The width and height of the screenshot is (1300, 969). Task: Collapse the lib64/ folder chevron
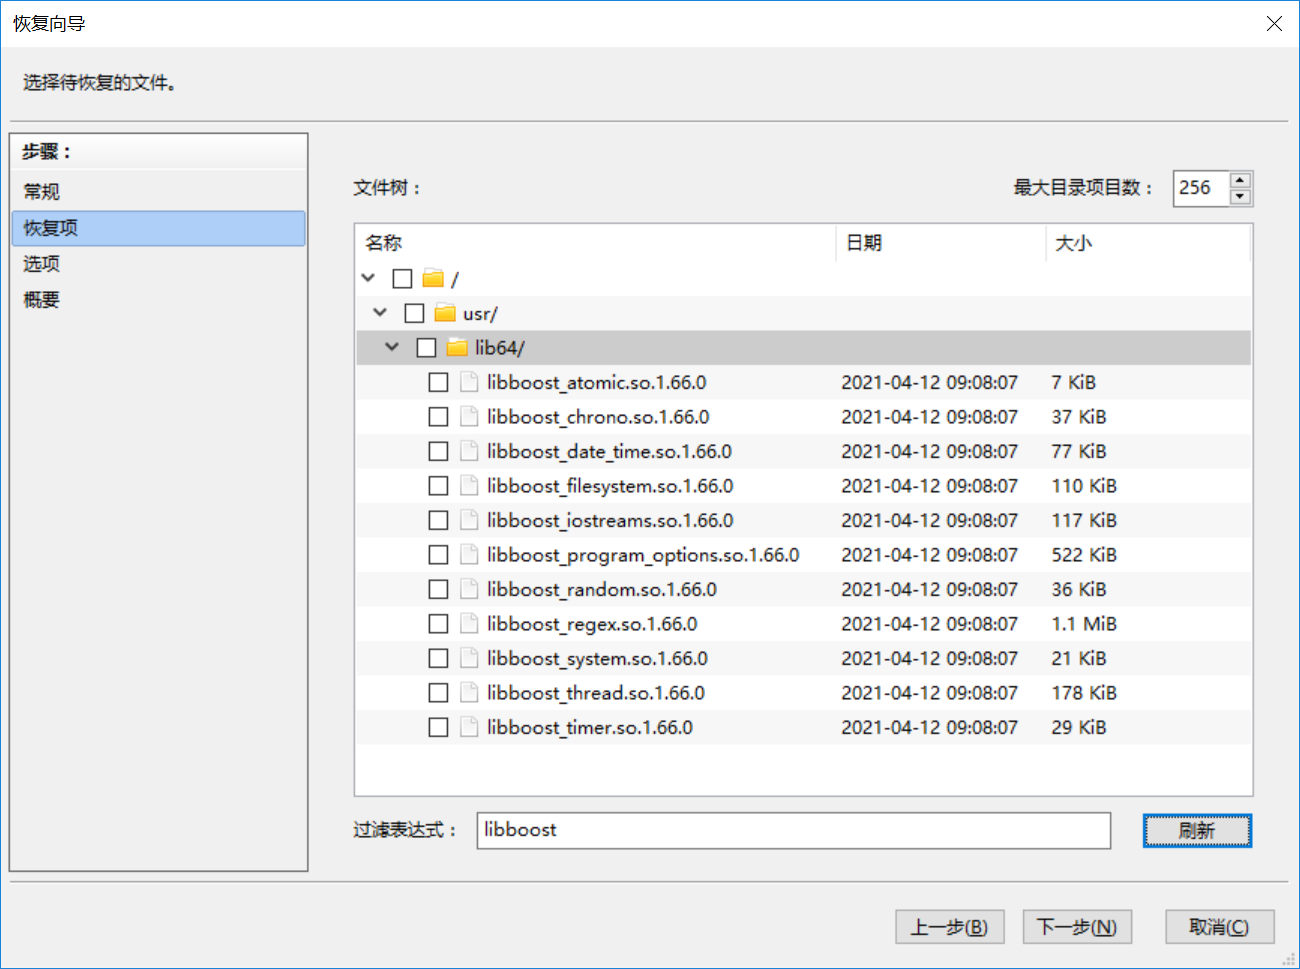[392, 347]
